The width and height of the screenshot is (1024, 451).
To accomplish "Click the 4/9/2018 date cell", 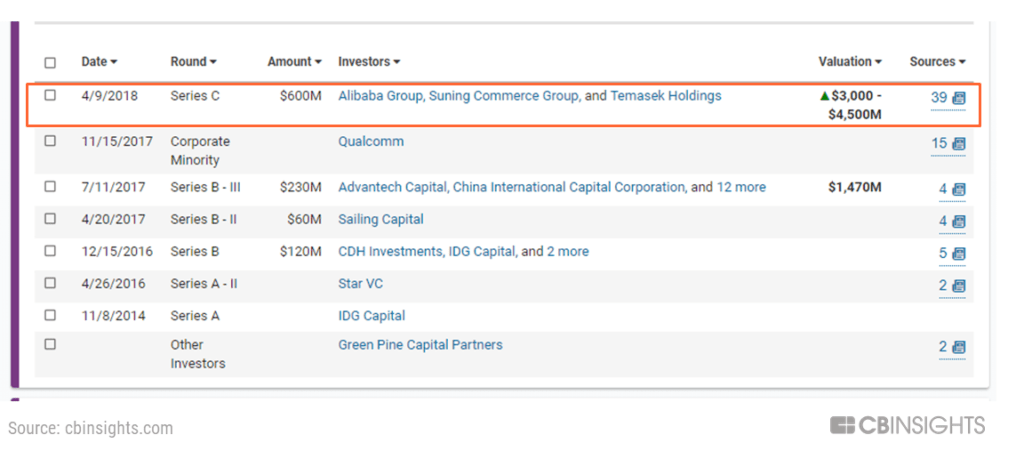I will pyautogui.click(x=110, y=96).
